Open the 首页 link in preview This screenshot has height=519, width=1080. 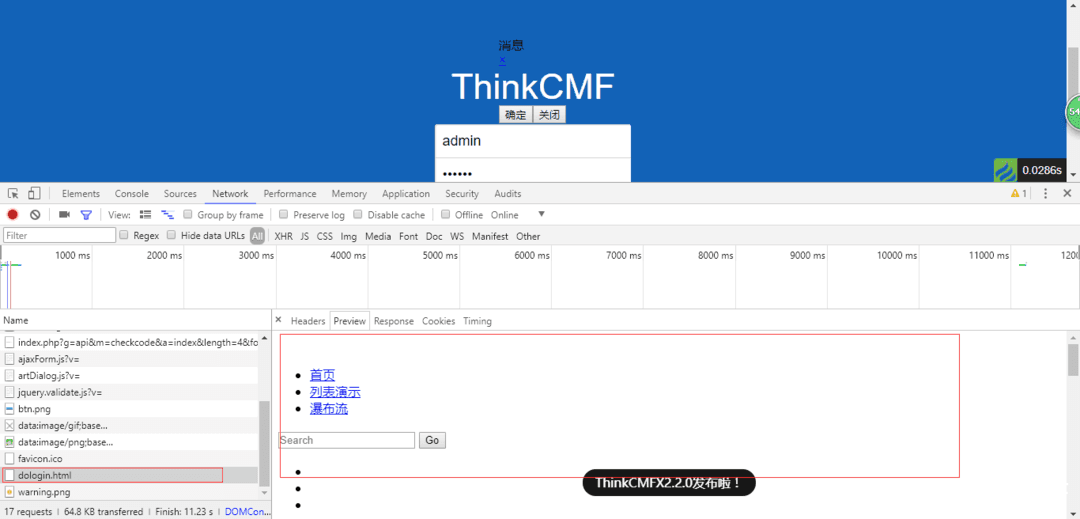(322, 375)
